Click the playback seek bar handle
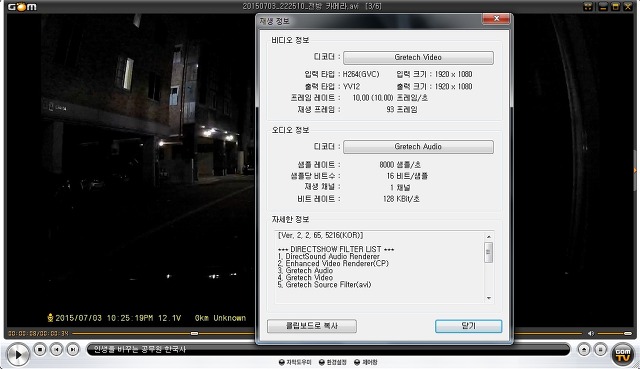Viewport: 640px width, 369px height. [194, 333]
